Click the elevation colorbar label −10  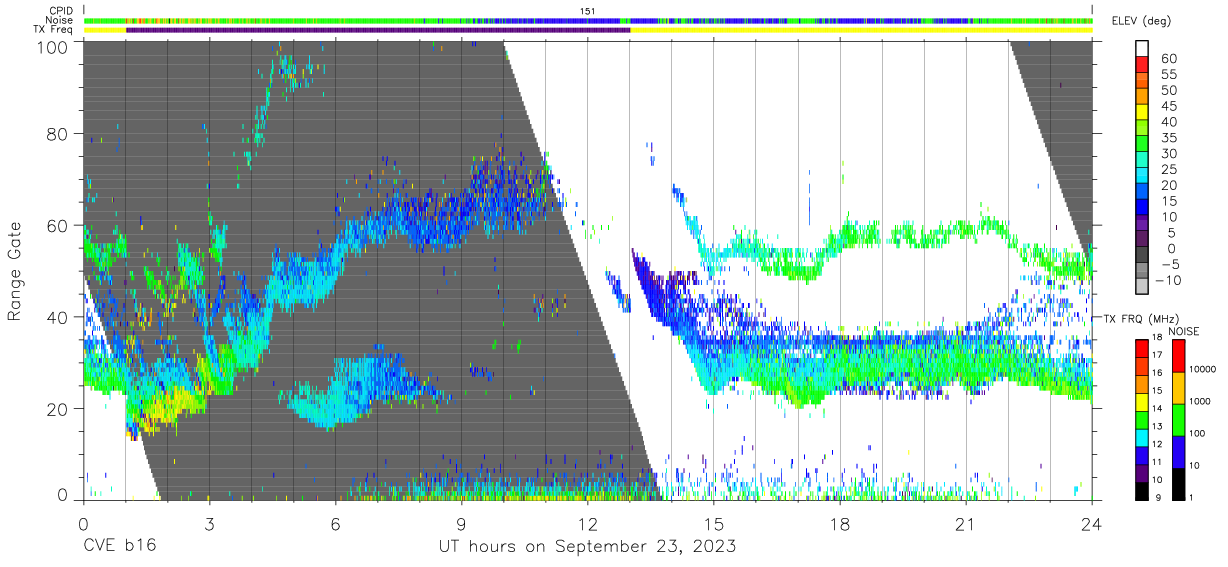[1167, 280]
